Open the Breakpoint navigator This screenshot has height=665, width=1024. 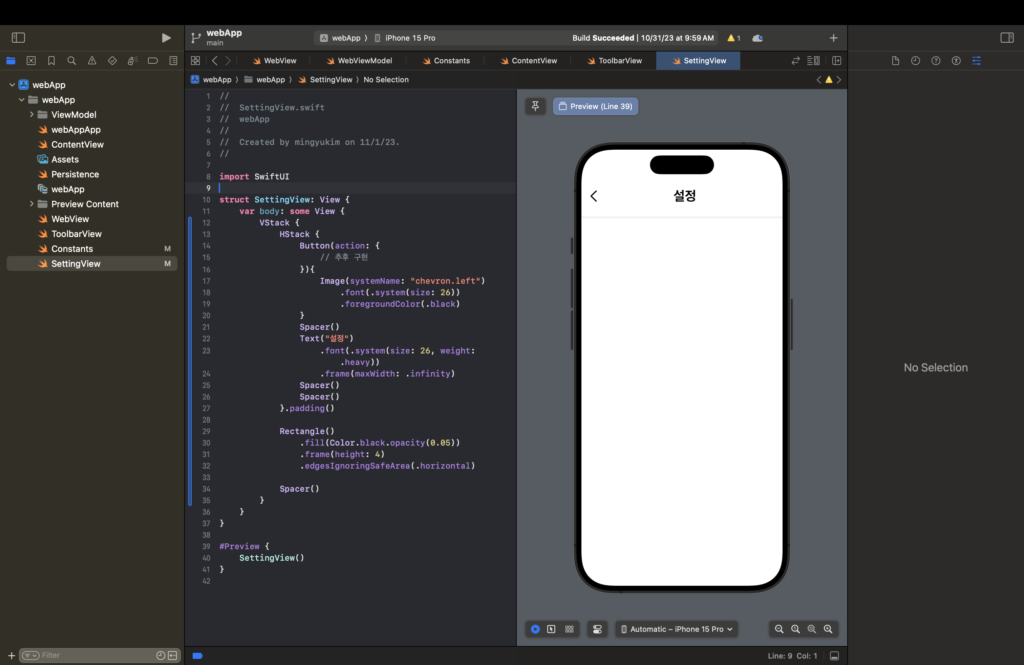153,61
